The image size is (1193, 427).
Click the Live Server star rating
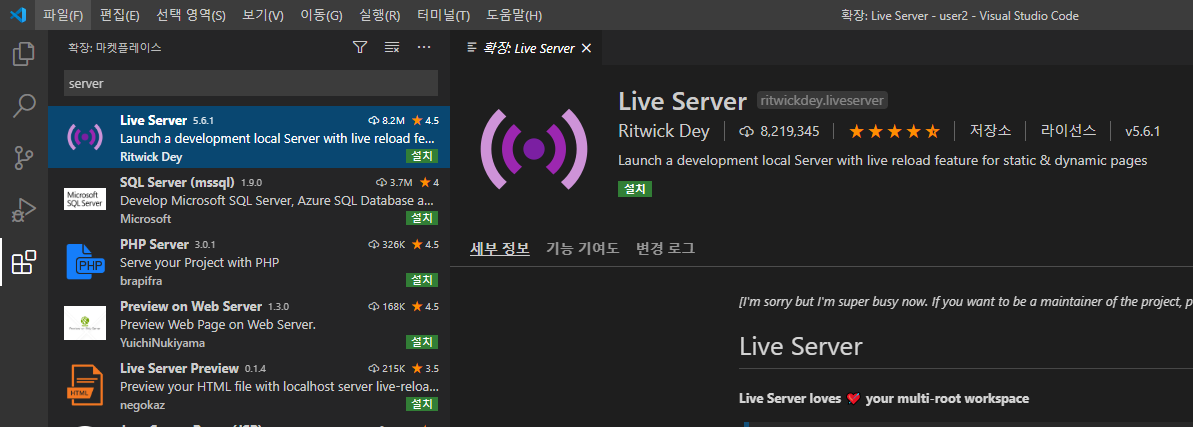[x=894, y=131]
